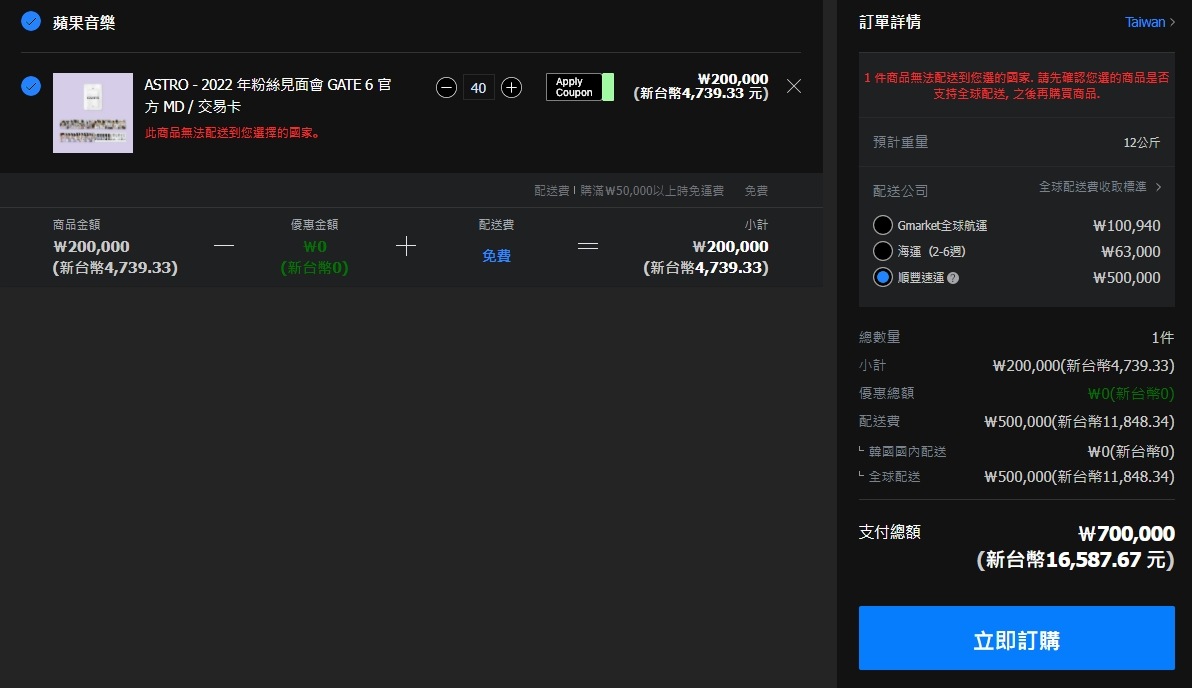Click the ₩700,000 total payment amount
The width and height of the screenshot is (1192, 688).
[x=1126, y=533]
